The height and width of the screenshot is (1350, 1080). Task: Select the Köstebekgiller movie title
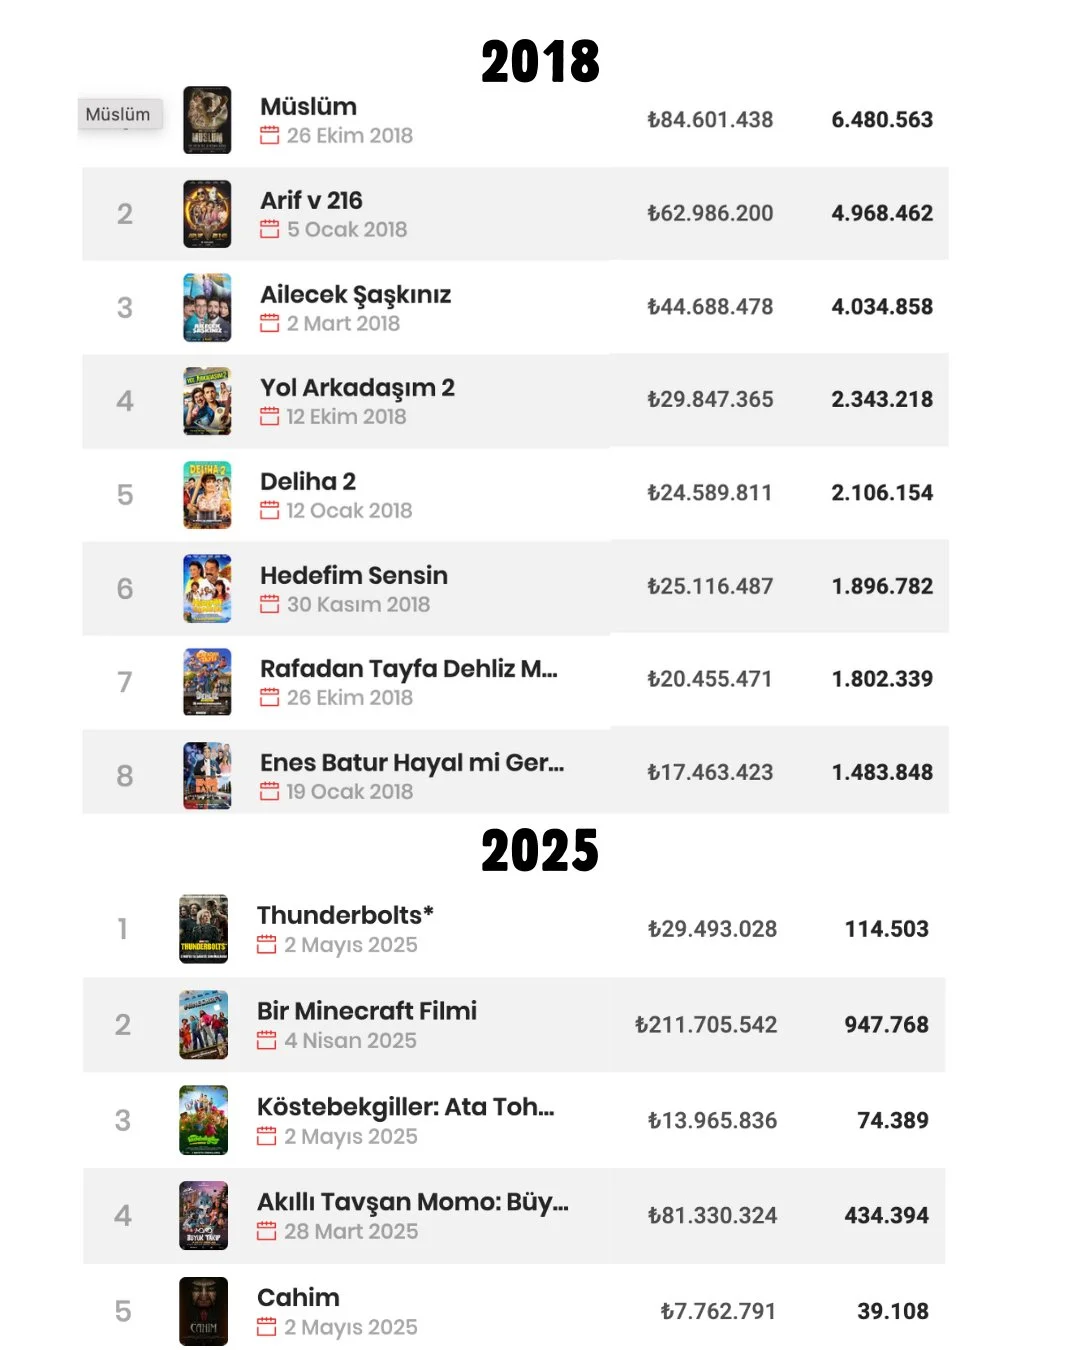(x=406, y=1107)
